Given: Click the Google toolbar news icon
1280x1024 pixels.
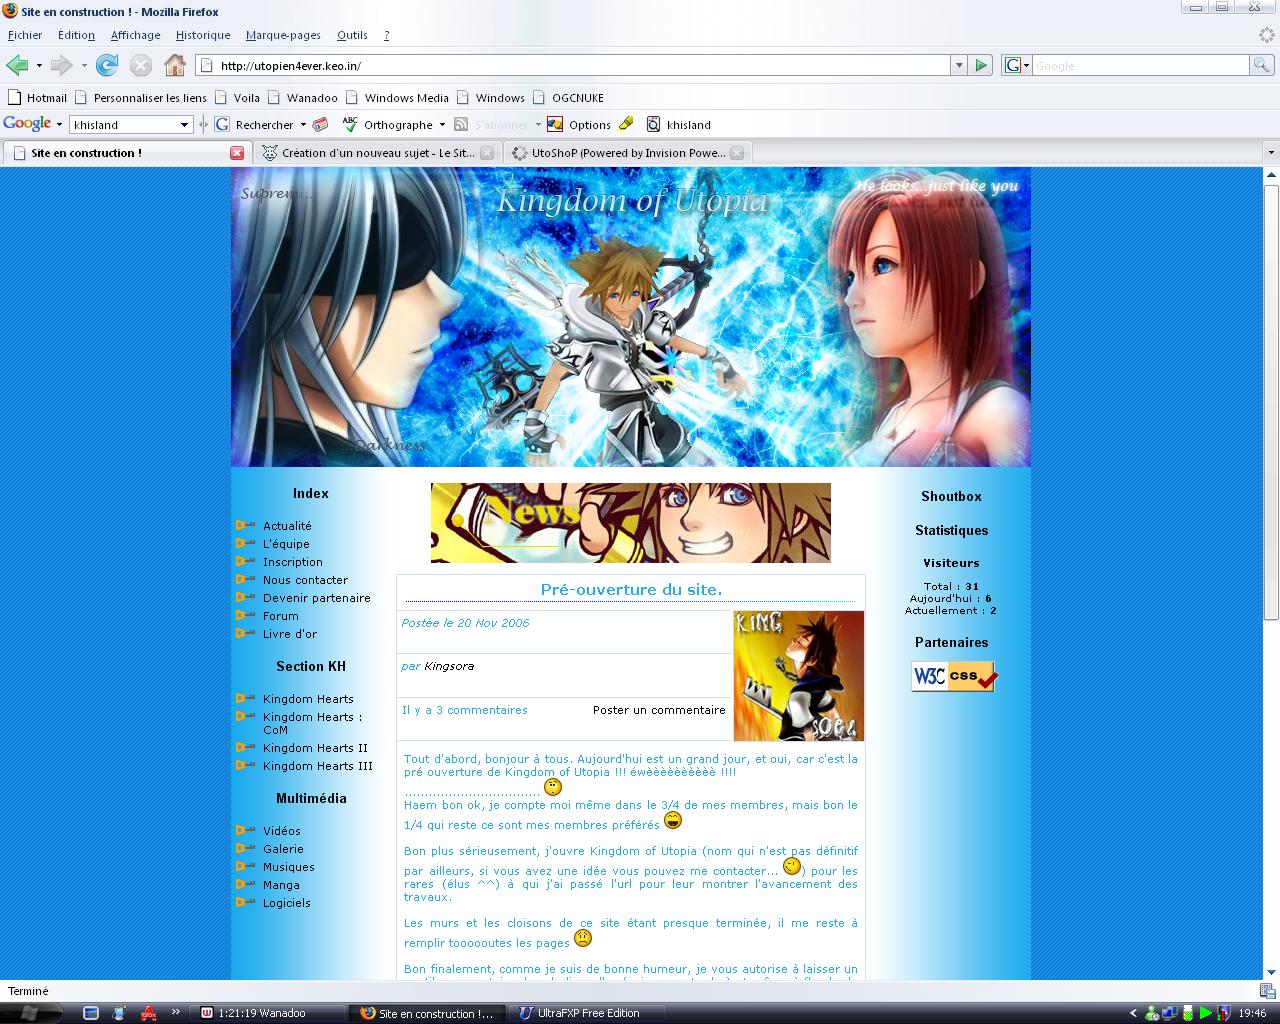Looking at the screenshot, I should pyautogui.click(x=321, y=125).
